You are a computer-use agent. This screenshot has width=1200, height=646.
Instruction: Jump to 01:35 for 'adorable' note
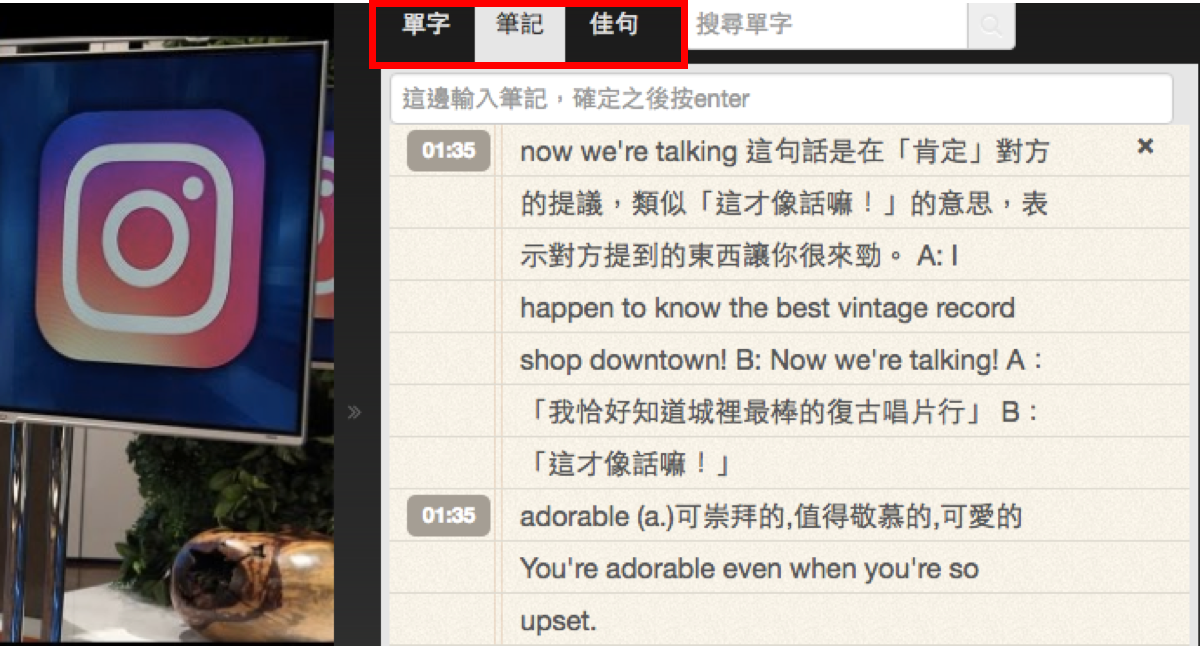coord(448,516)
